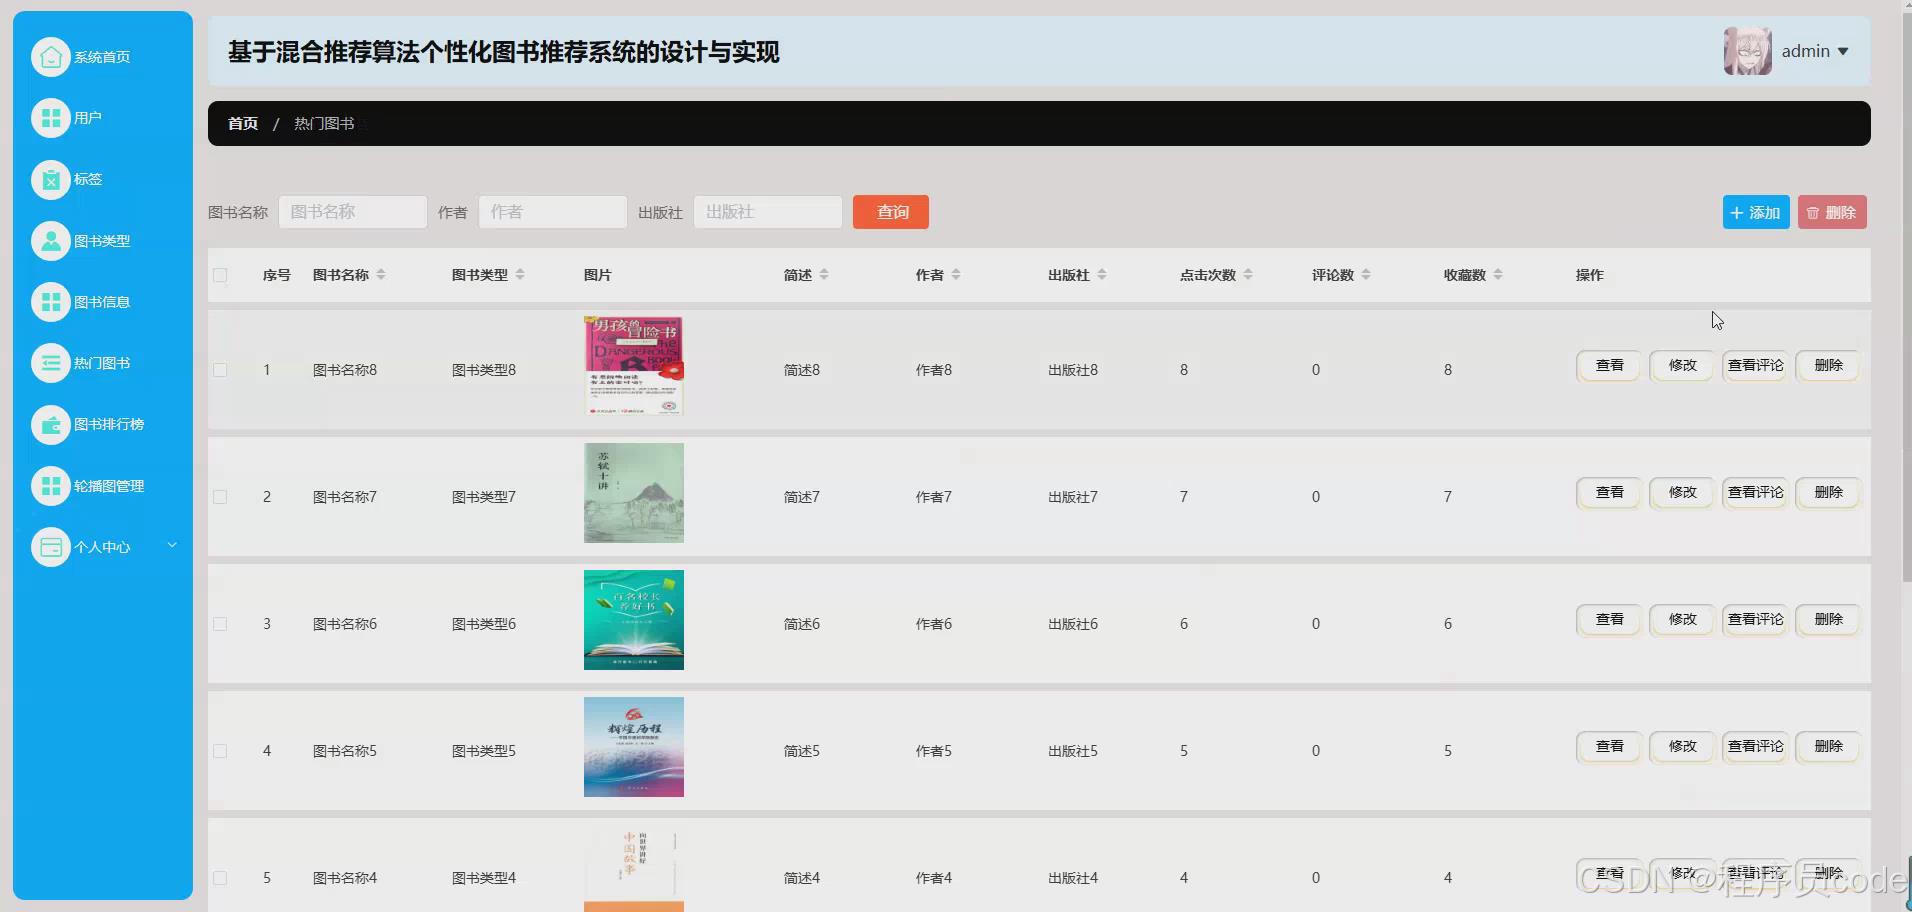Sort by 简述 column arrows
Image resolution: width=1912 pixels, height=912 pixels.
coord(824,275)
